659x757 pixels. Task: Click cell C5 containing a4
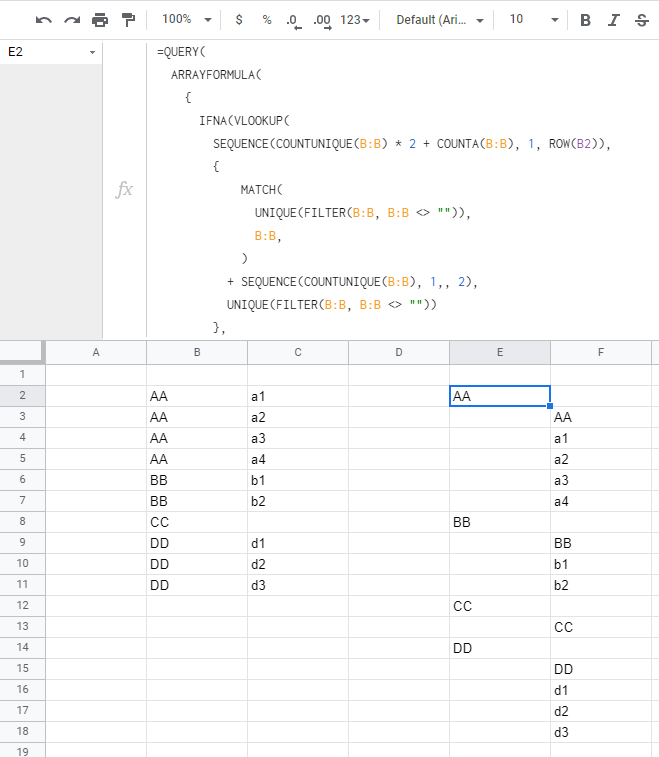(x=298, y=459)
